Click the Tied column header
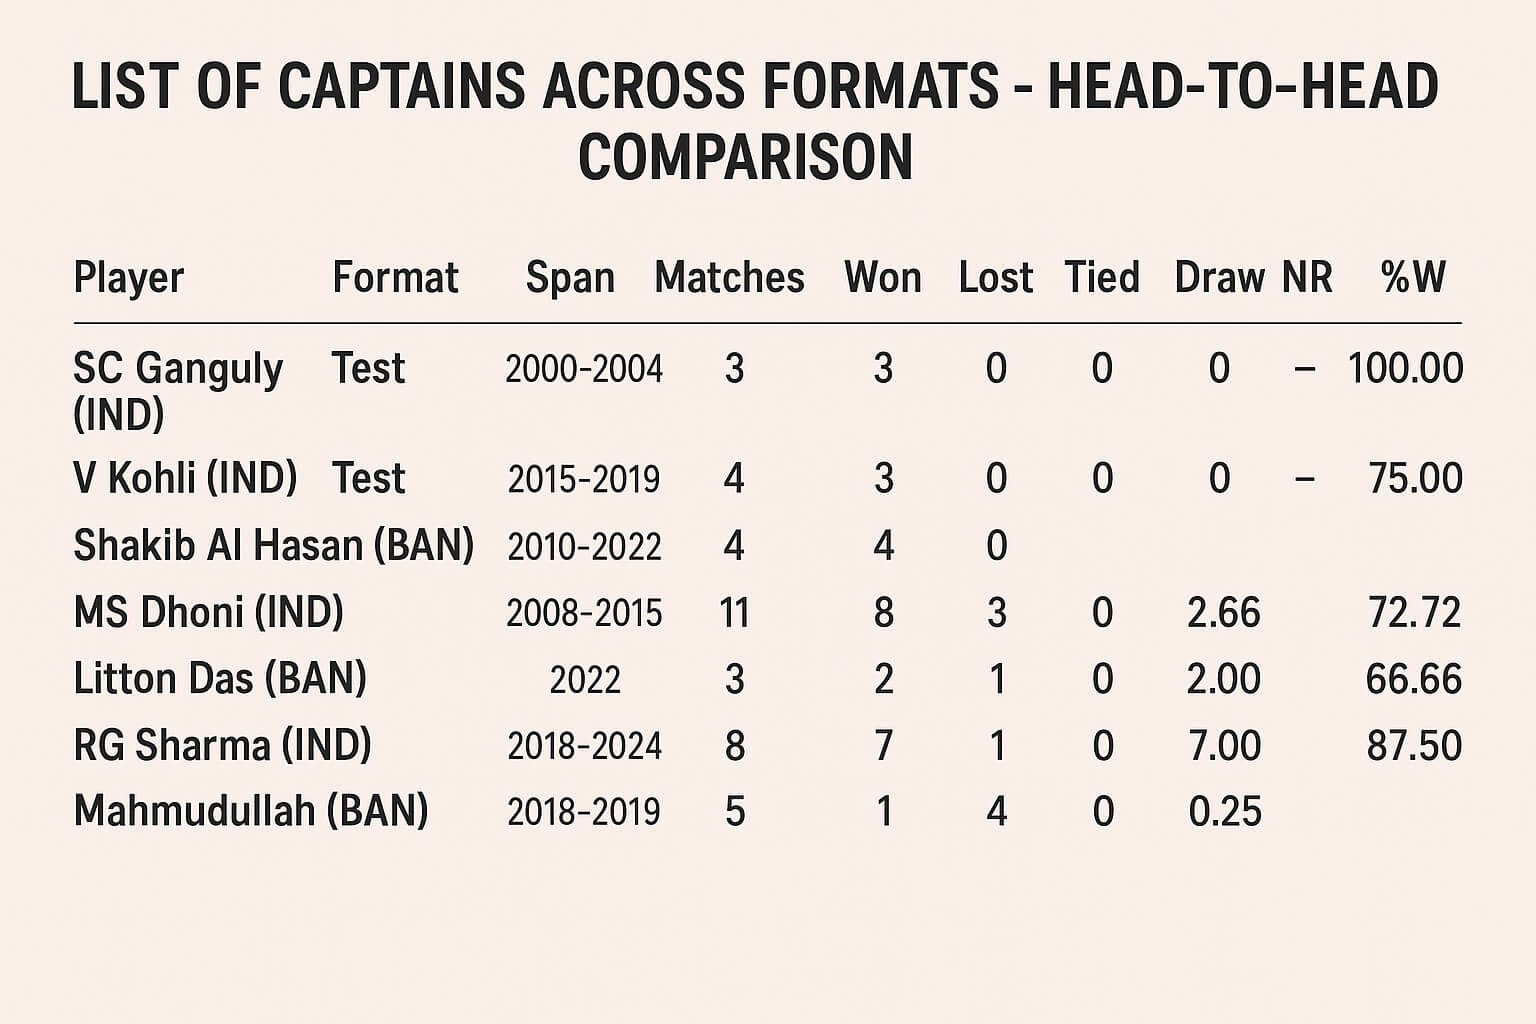The image size is (1536, 1024). [x=1101, y=277]
